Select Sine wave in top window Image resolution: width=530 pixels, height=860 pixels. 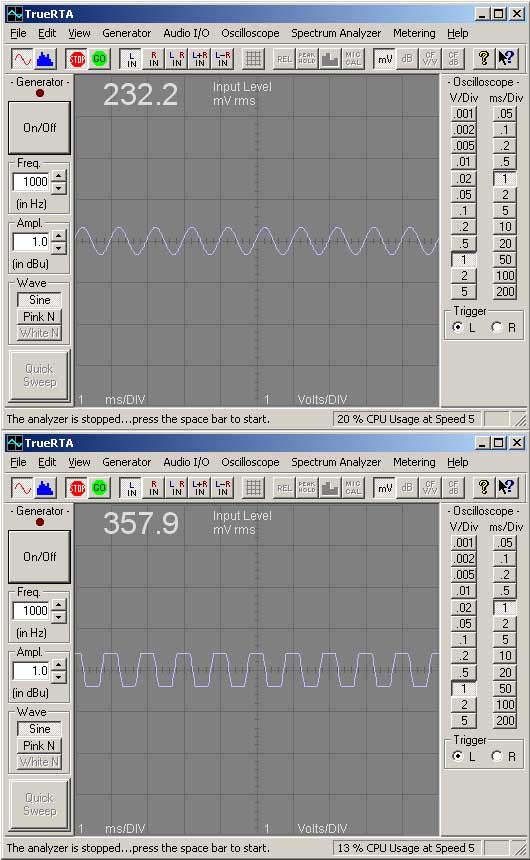coord(39,300)
